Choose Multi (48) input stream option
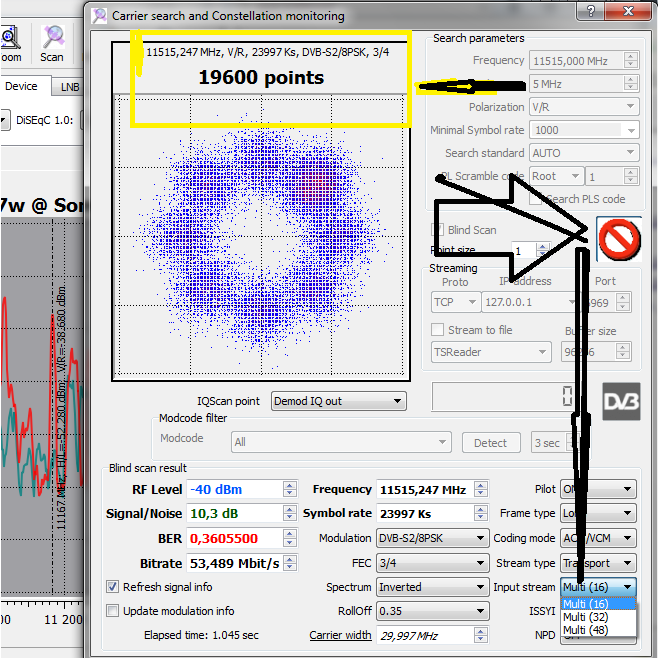658x658 pixels. (588, 630)
